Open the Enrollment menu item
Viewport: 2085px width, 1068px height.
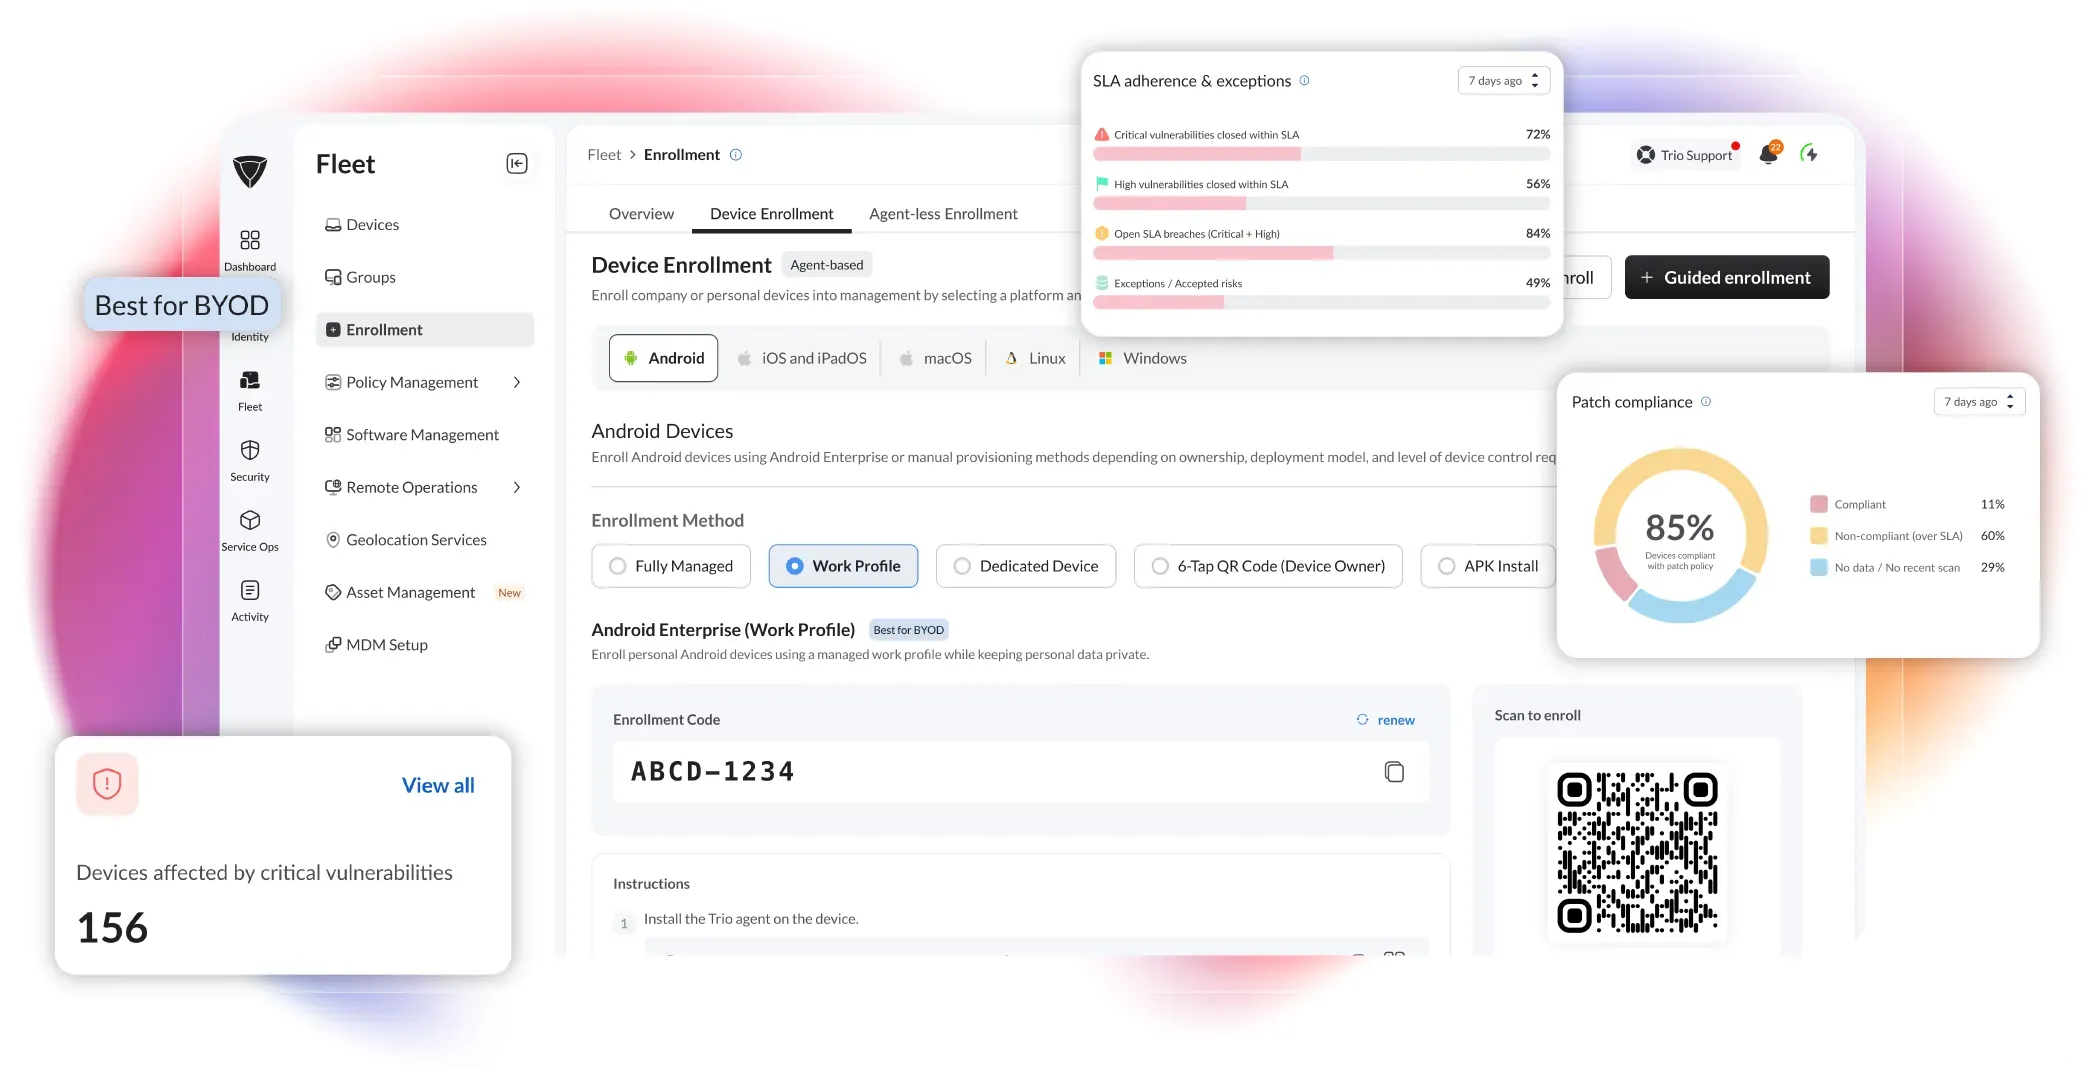click(425, 330)
